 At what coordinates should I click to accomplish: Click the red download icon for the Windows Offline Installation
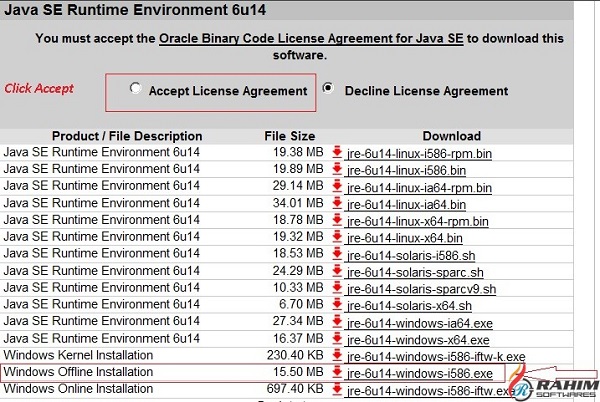point(337,372)
